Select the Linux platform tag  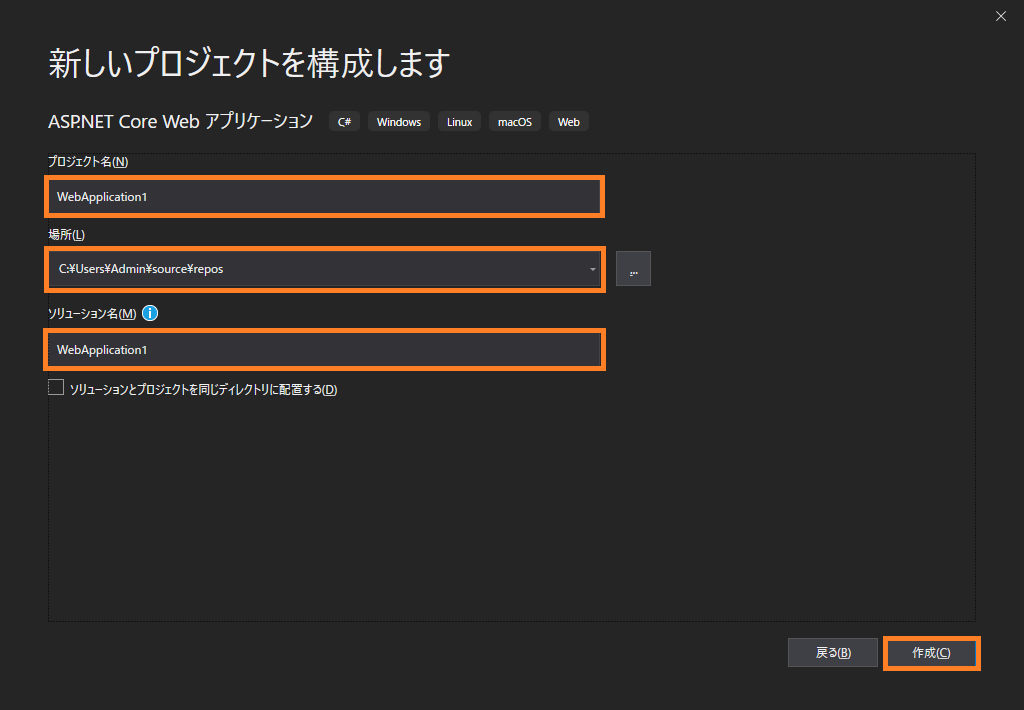point(459,121)
